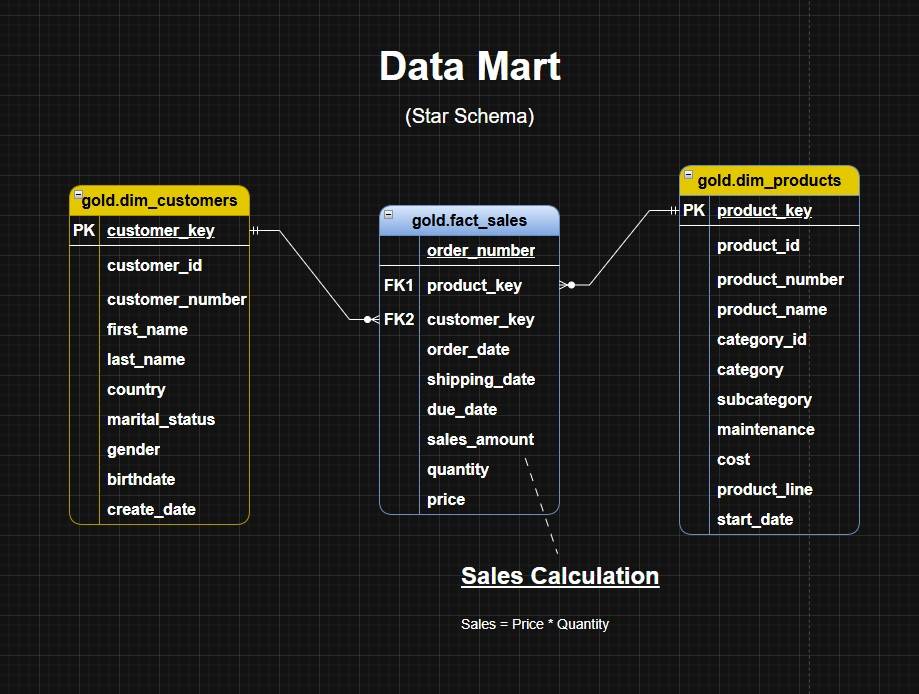Click the subcategory field in dim_products
This screenshot has height=694, width=919.
point(764,400)
